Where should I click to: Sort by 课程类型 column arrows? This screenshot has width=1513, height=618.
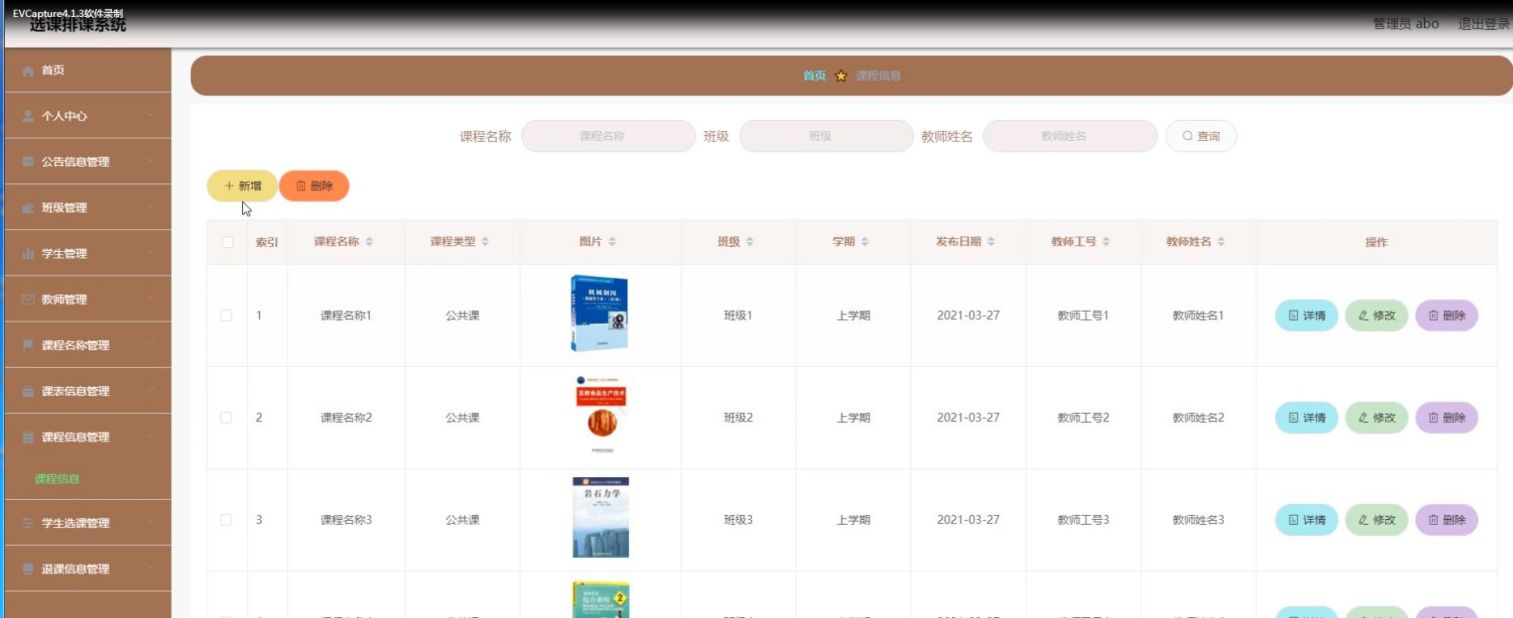point(485,242)
